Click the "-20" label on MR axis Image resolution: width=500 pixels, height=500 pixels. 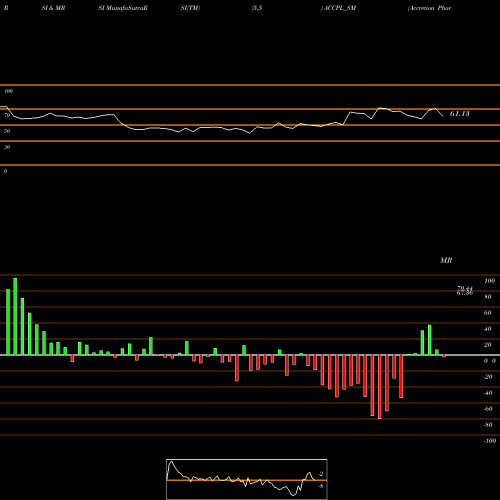[488, 377]
